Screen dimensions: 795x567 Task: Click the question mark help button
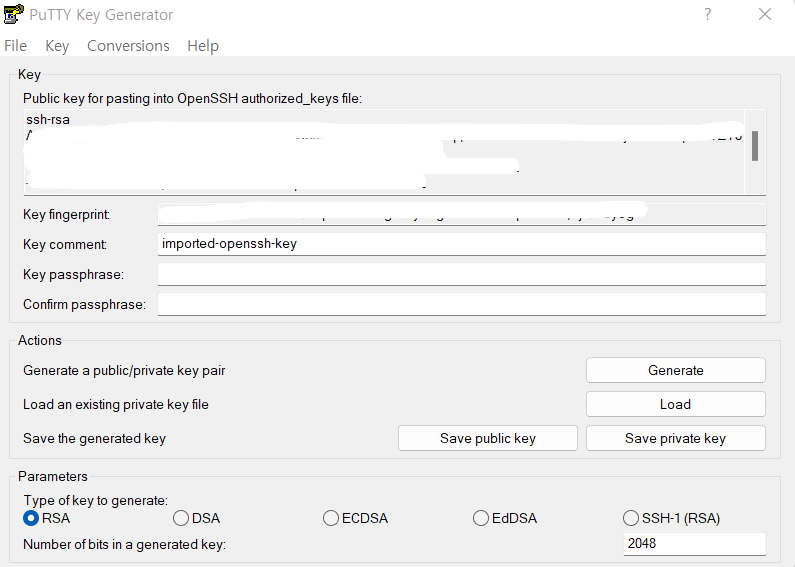click(x=708, y=14)
